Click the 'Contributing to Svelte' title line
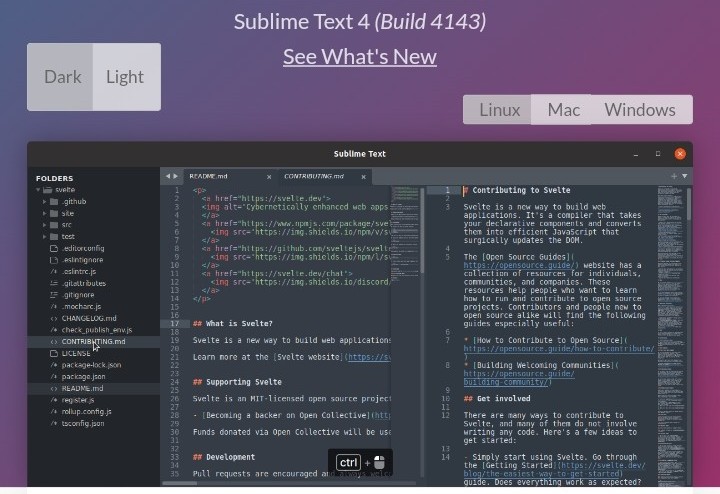 point(517,190)
